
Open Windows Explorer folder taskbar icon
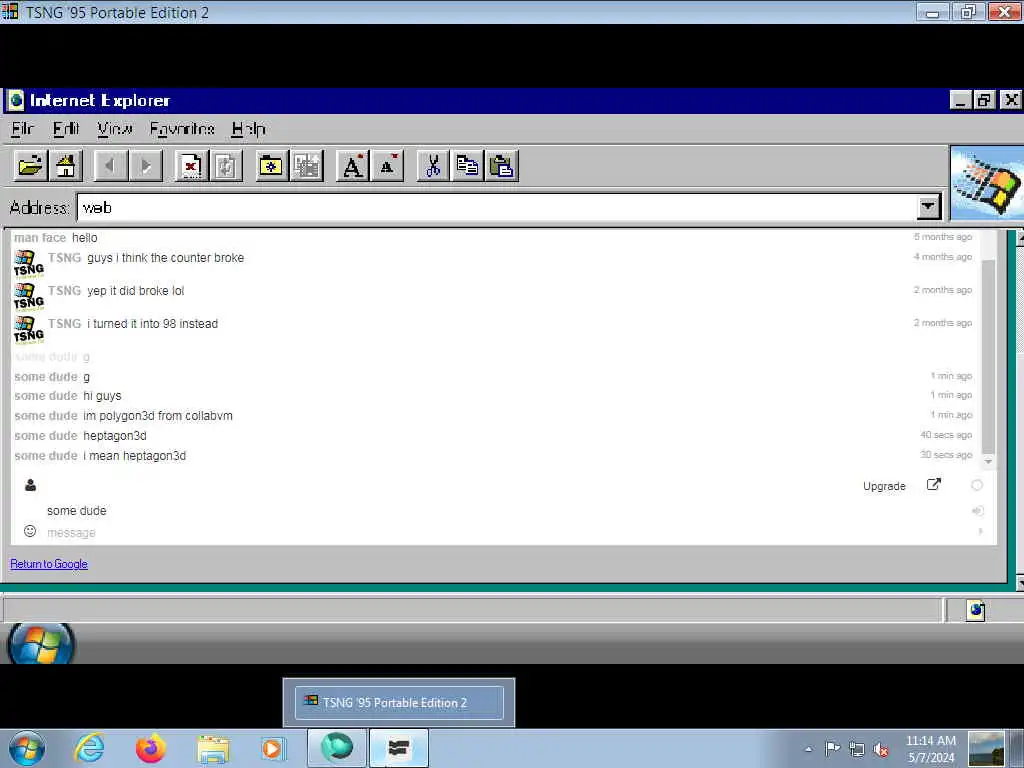coord(213,749)
